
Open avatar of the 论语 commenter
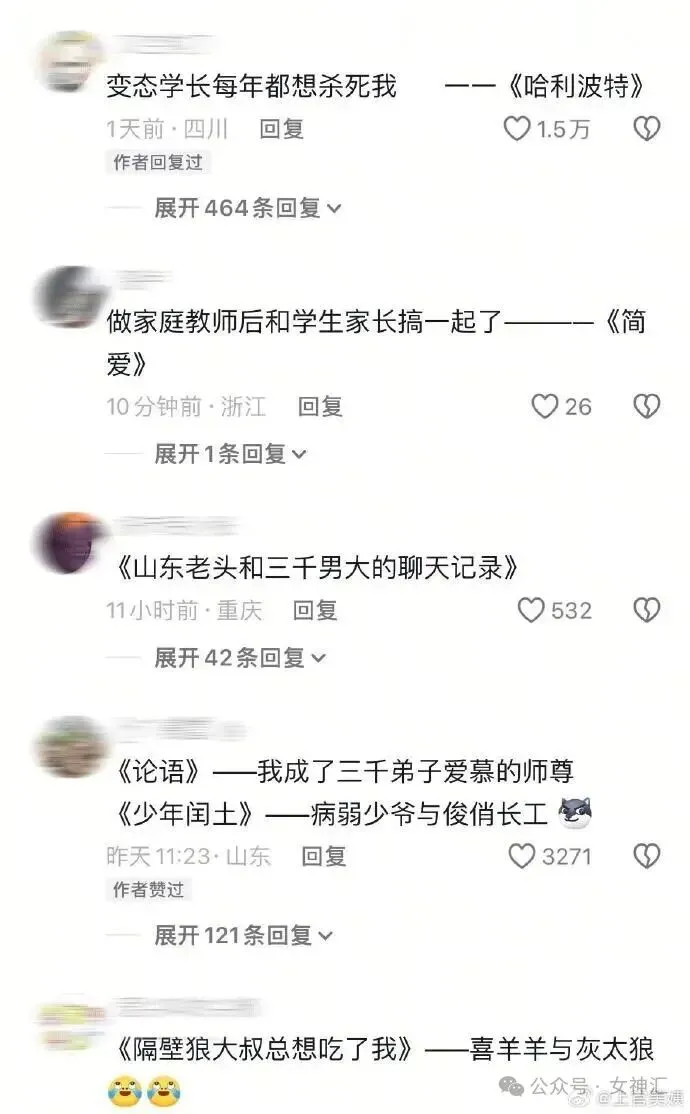coord(69,747)
